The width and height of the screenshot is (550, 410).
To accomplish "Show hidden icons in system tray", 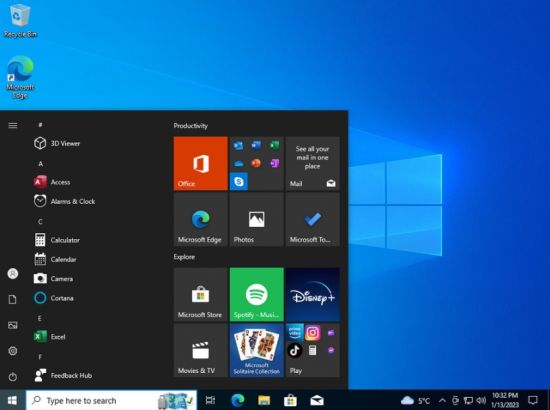I will [442, 400].
